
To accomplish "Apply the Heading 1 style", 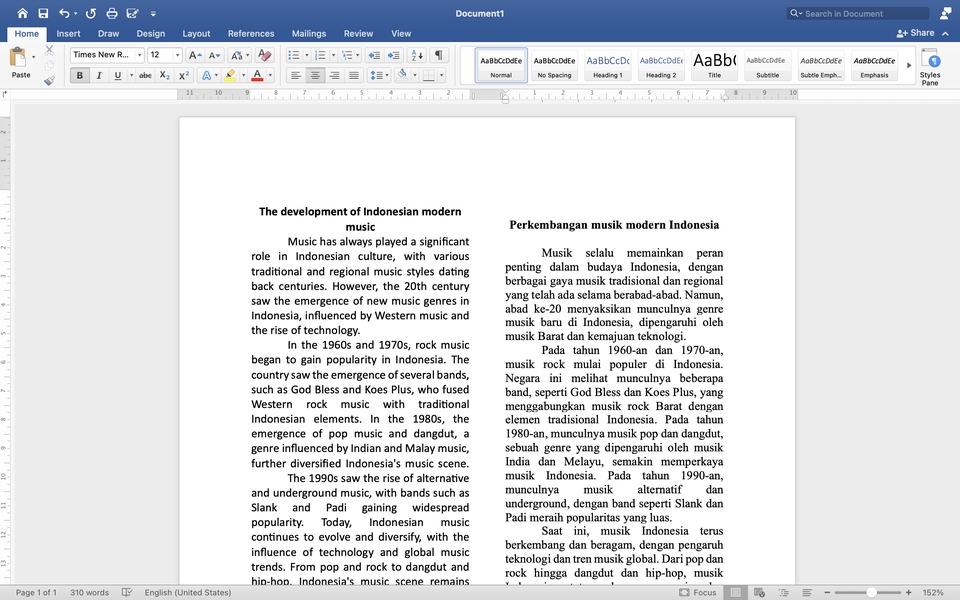I will [x=608, y=66].
